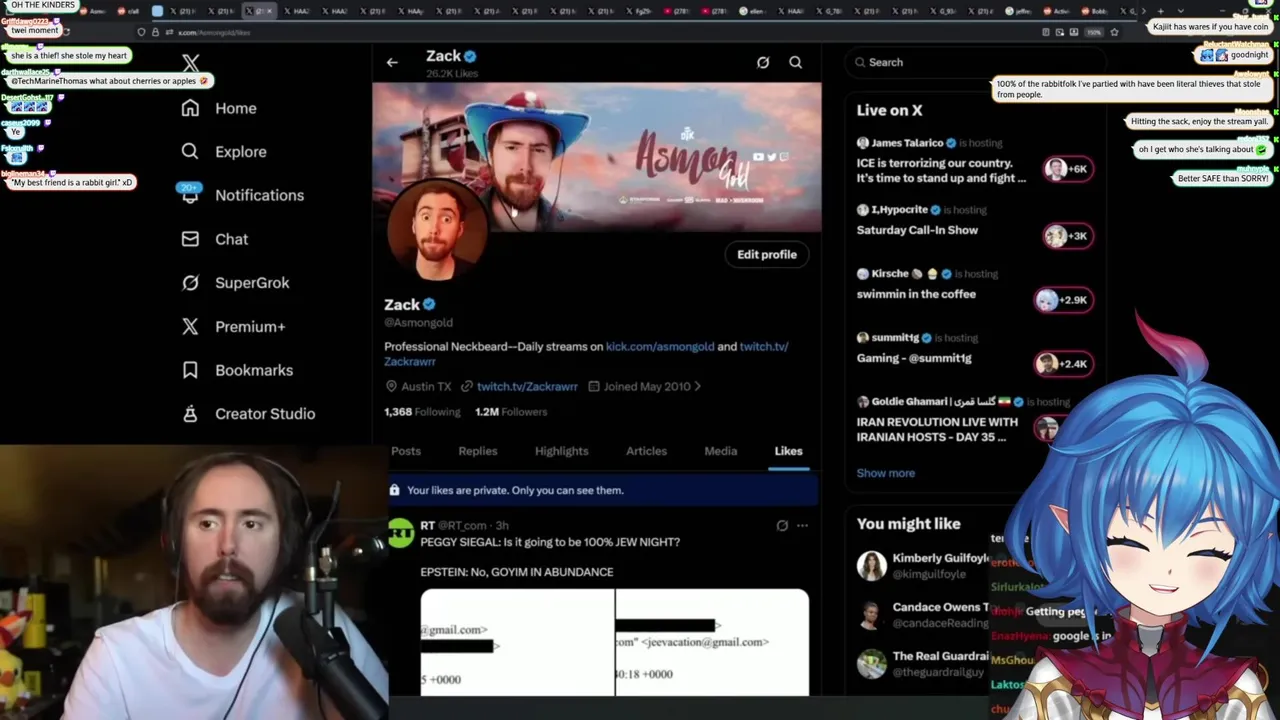Viewport: 1280px width, 720px height.
Task: Click the refresh icon in profile header
Action: point(763,62)
